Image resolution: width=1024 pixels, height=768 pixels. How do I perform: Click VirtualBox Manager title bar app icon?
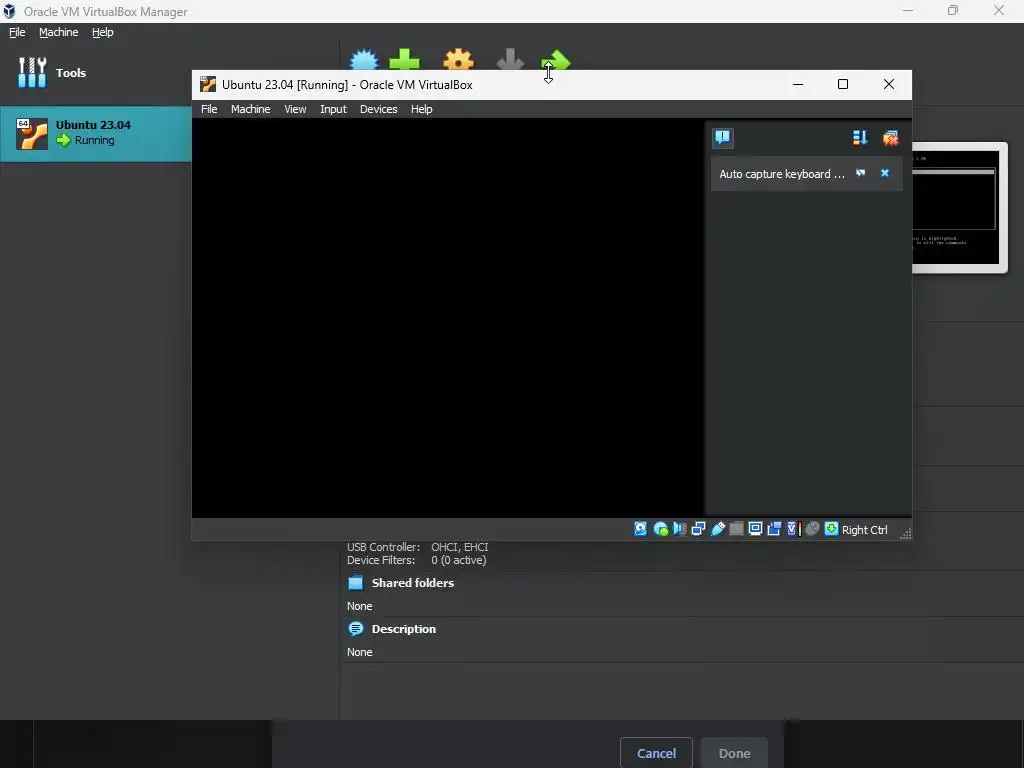click(x=9, y=11)
